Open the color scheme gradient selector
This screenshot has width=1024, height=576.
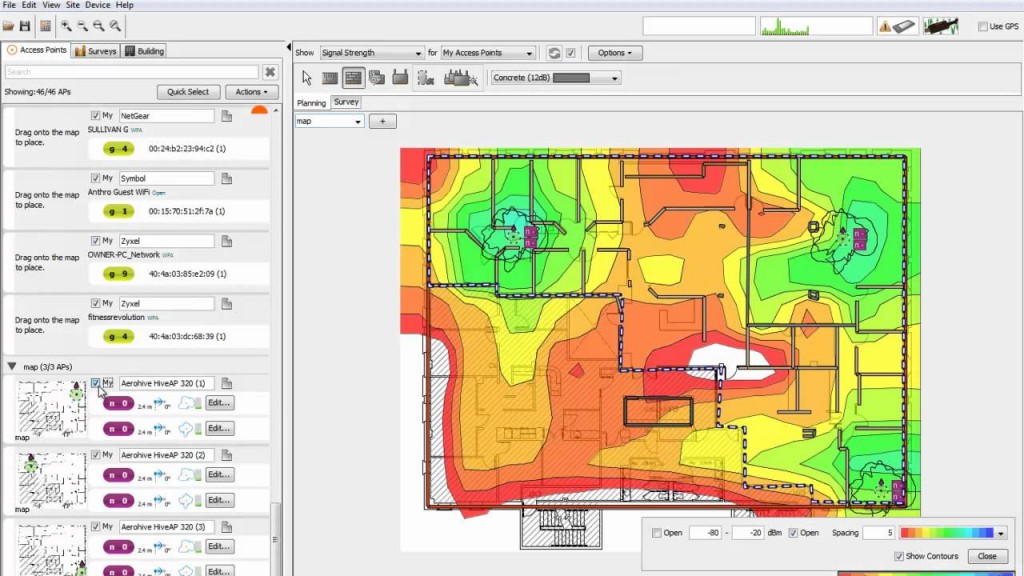[x=953, y=533]
